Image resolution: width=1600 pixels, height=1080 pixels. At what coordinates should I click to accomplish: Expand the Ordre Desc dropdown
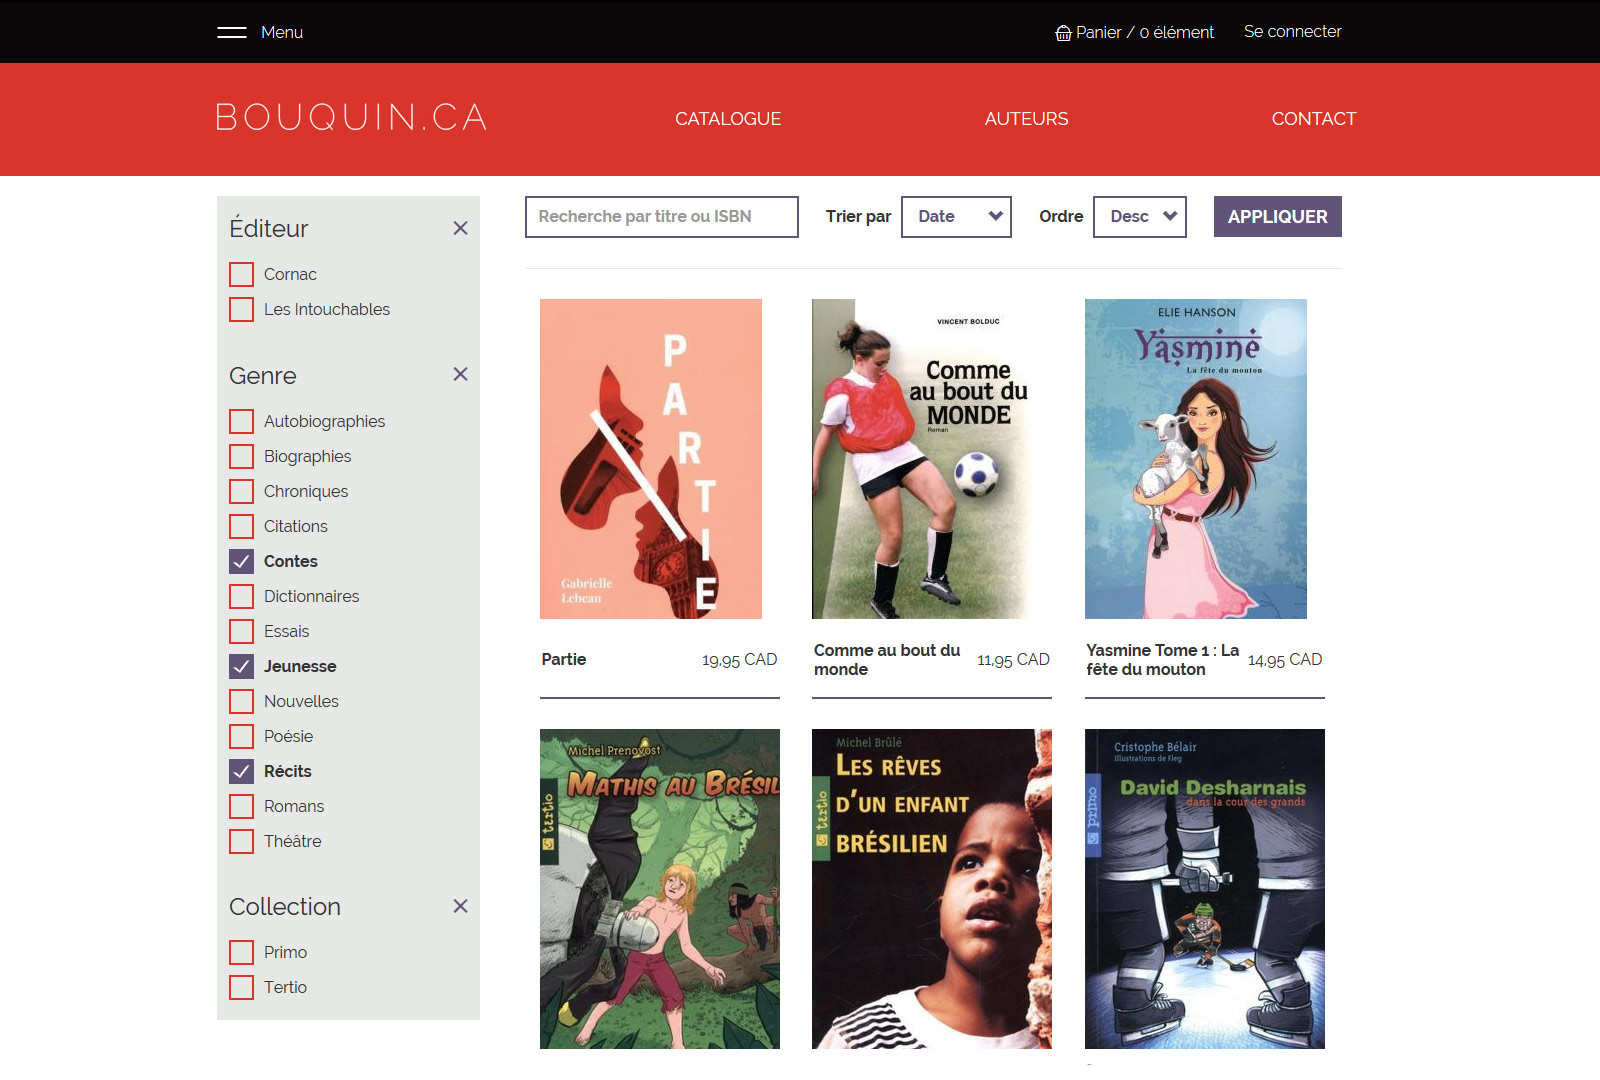[x=1140, y=217]
